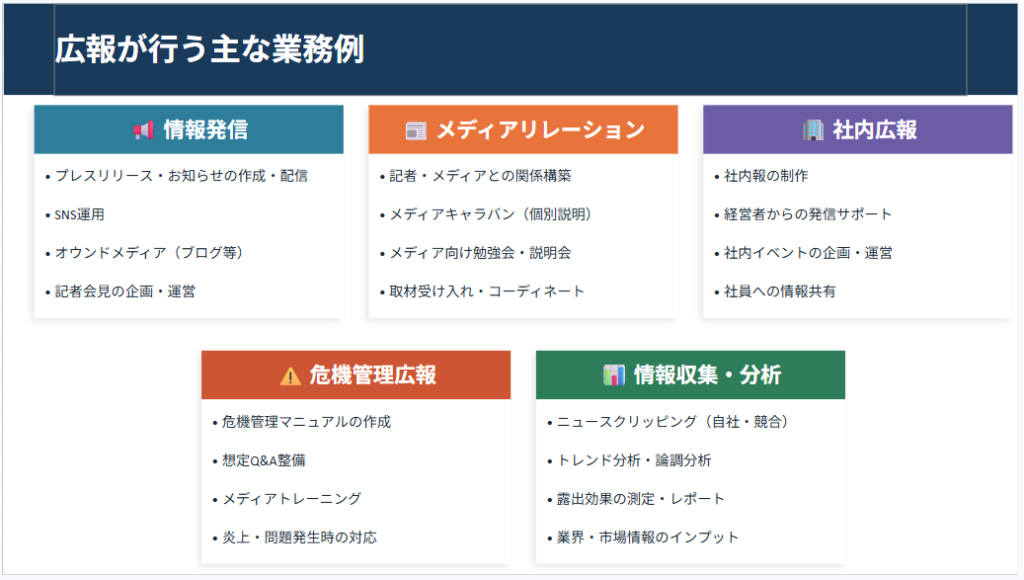Click the メディアリレーション header text
The width and height of the screenshot is (1024, 580).
540,130
